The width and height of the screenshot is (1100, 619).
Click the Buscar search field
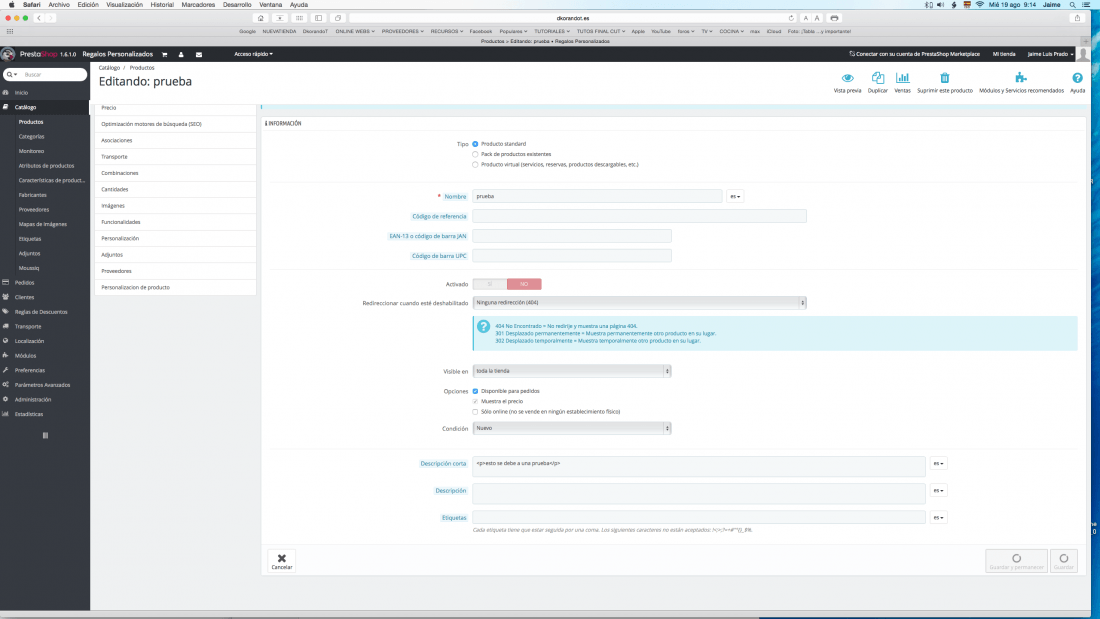(46, 74)
